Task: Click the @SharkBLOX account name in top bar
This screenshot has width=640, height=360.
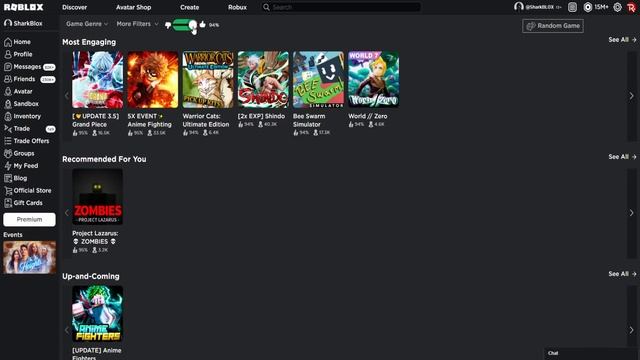Action: (x=539, y=7)
